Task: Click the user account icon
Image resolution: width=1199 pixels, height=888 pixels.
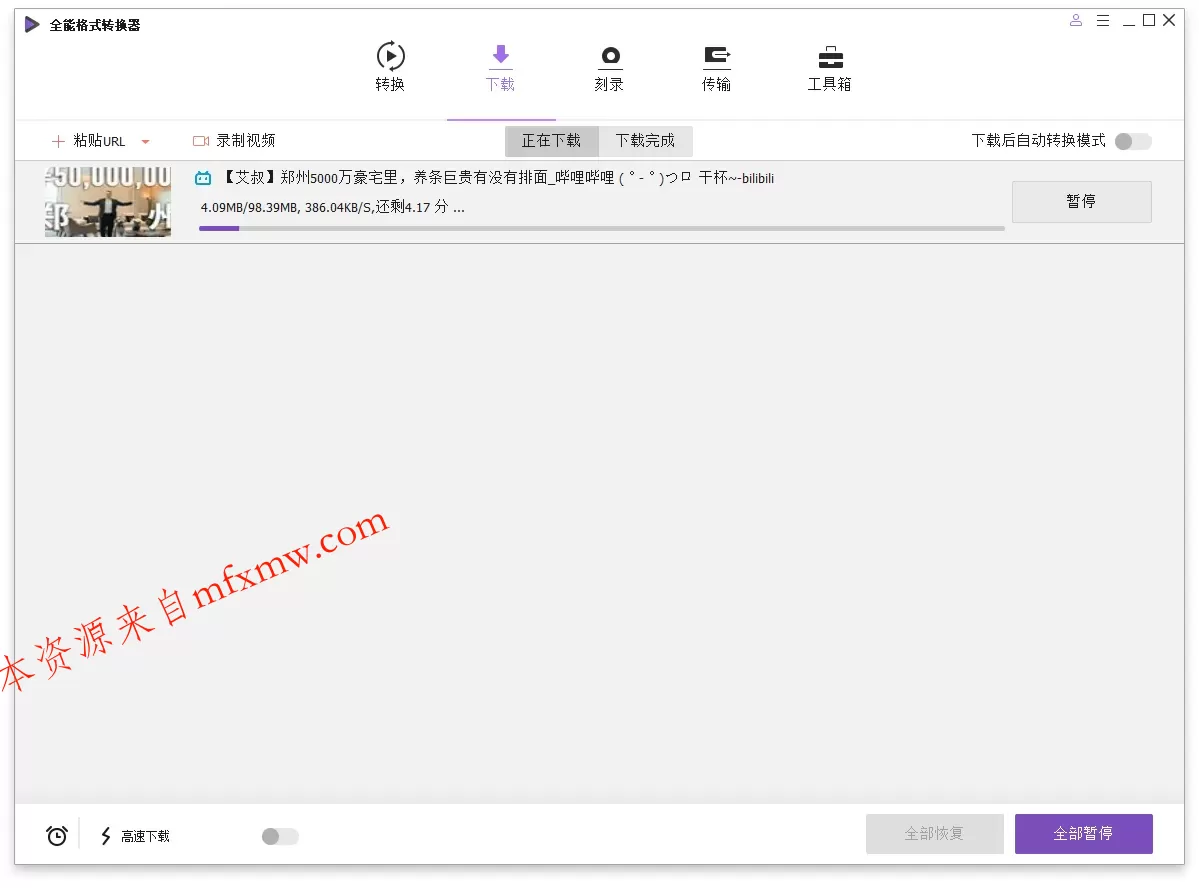Action: (x=1075, y=21)
